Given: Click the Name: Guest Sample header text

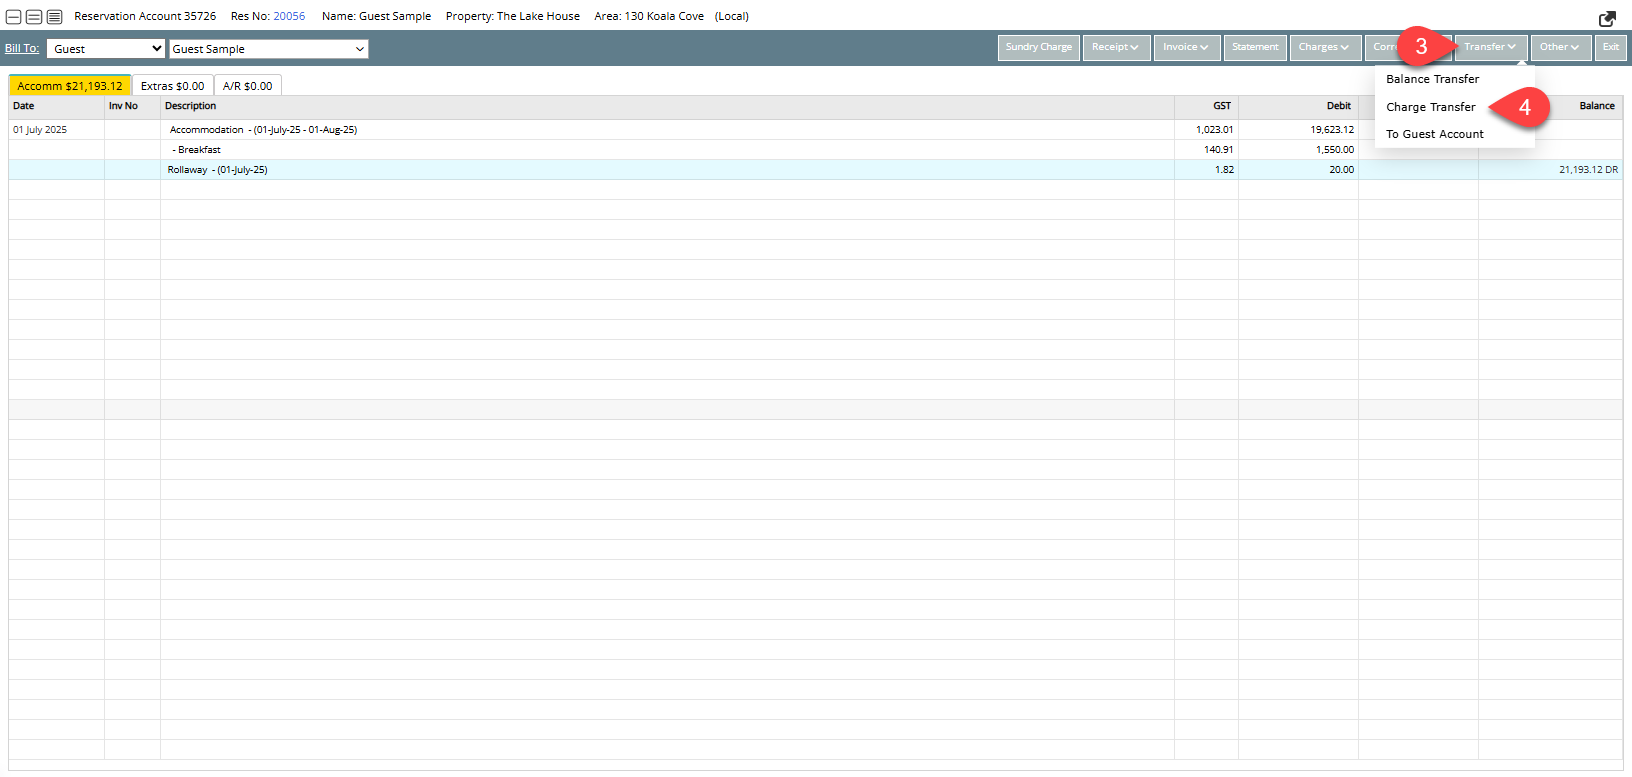Looking at the screenshot, I should (376, 16).
